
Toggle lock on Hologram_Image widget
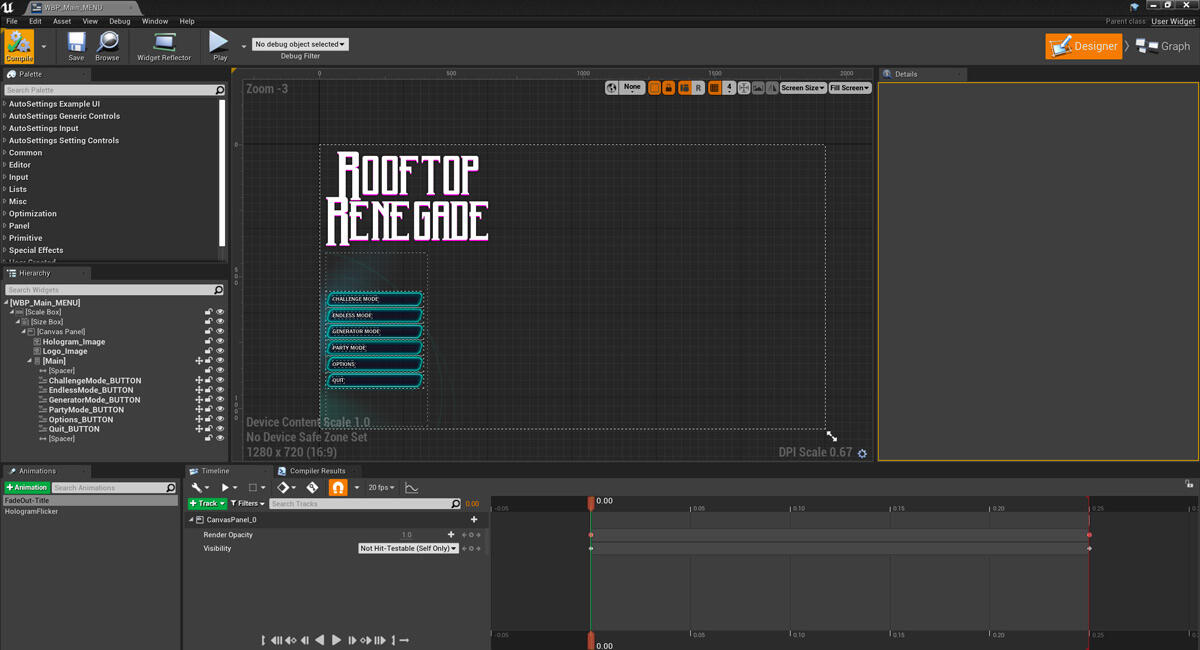tap(209, 341)
